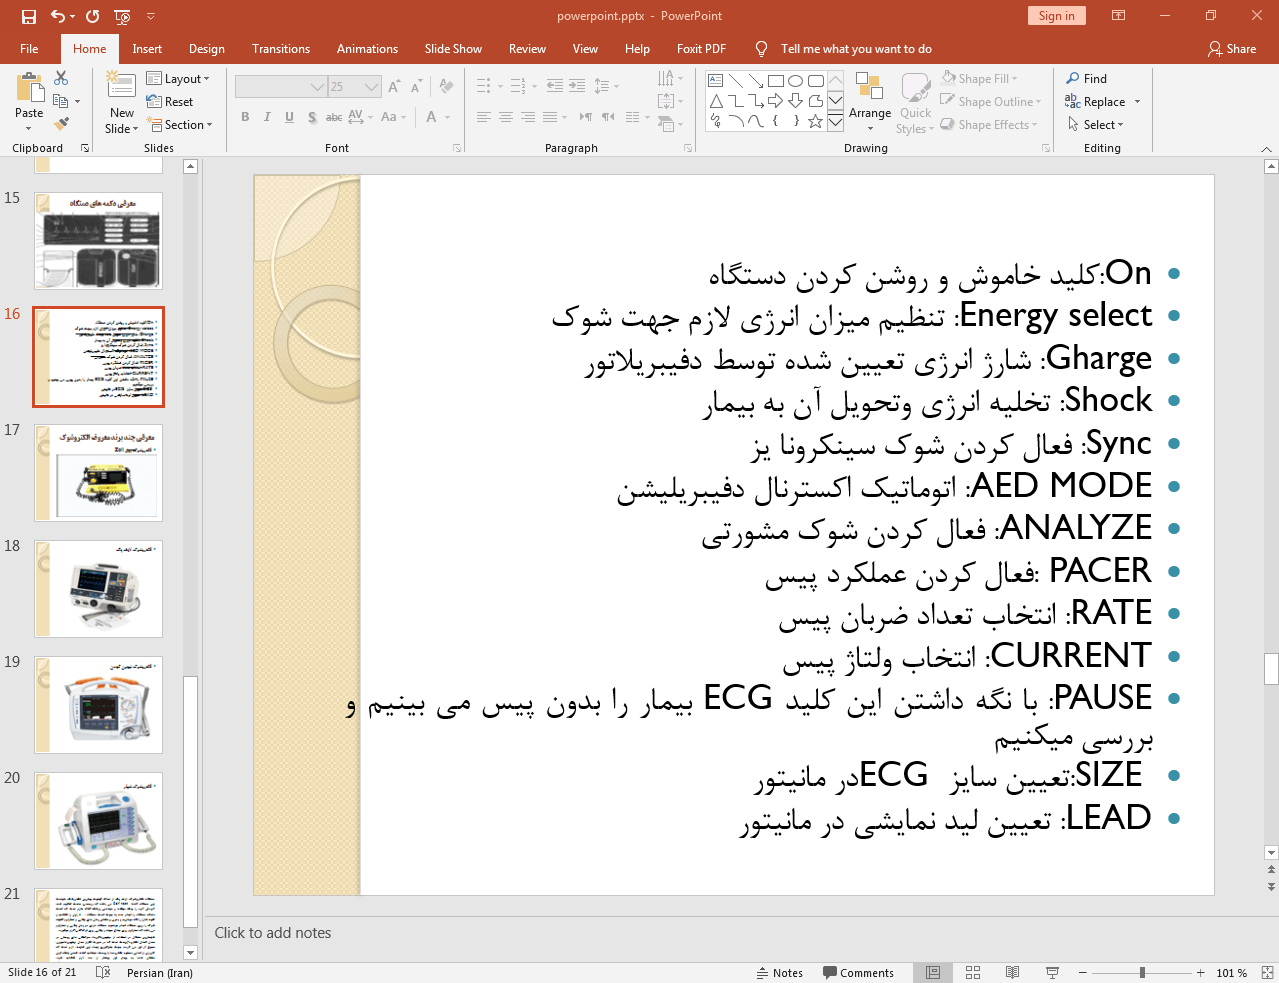This screenshot has width=1279, height=983.
Task: Toggle Notes pane from status bar
Action: click(x=780, y=972)
